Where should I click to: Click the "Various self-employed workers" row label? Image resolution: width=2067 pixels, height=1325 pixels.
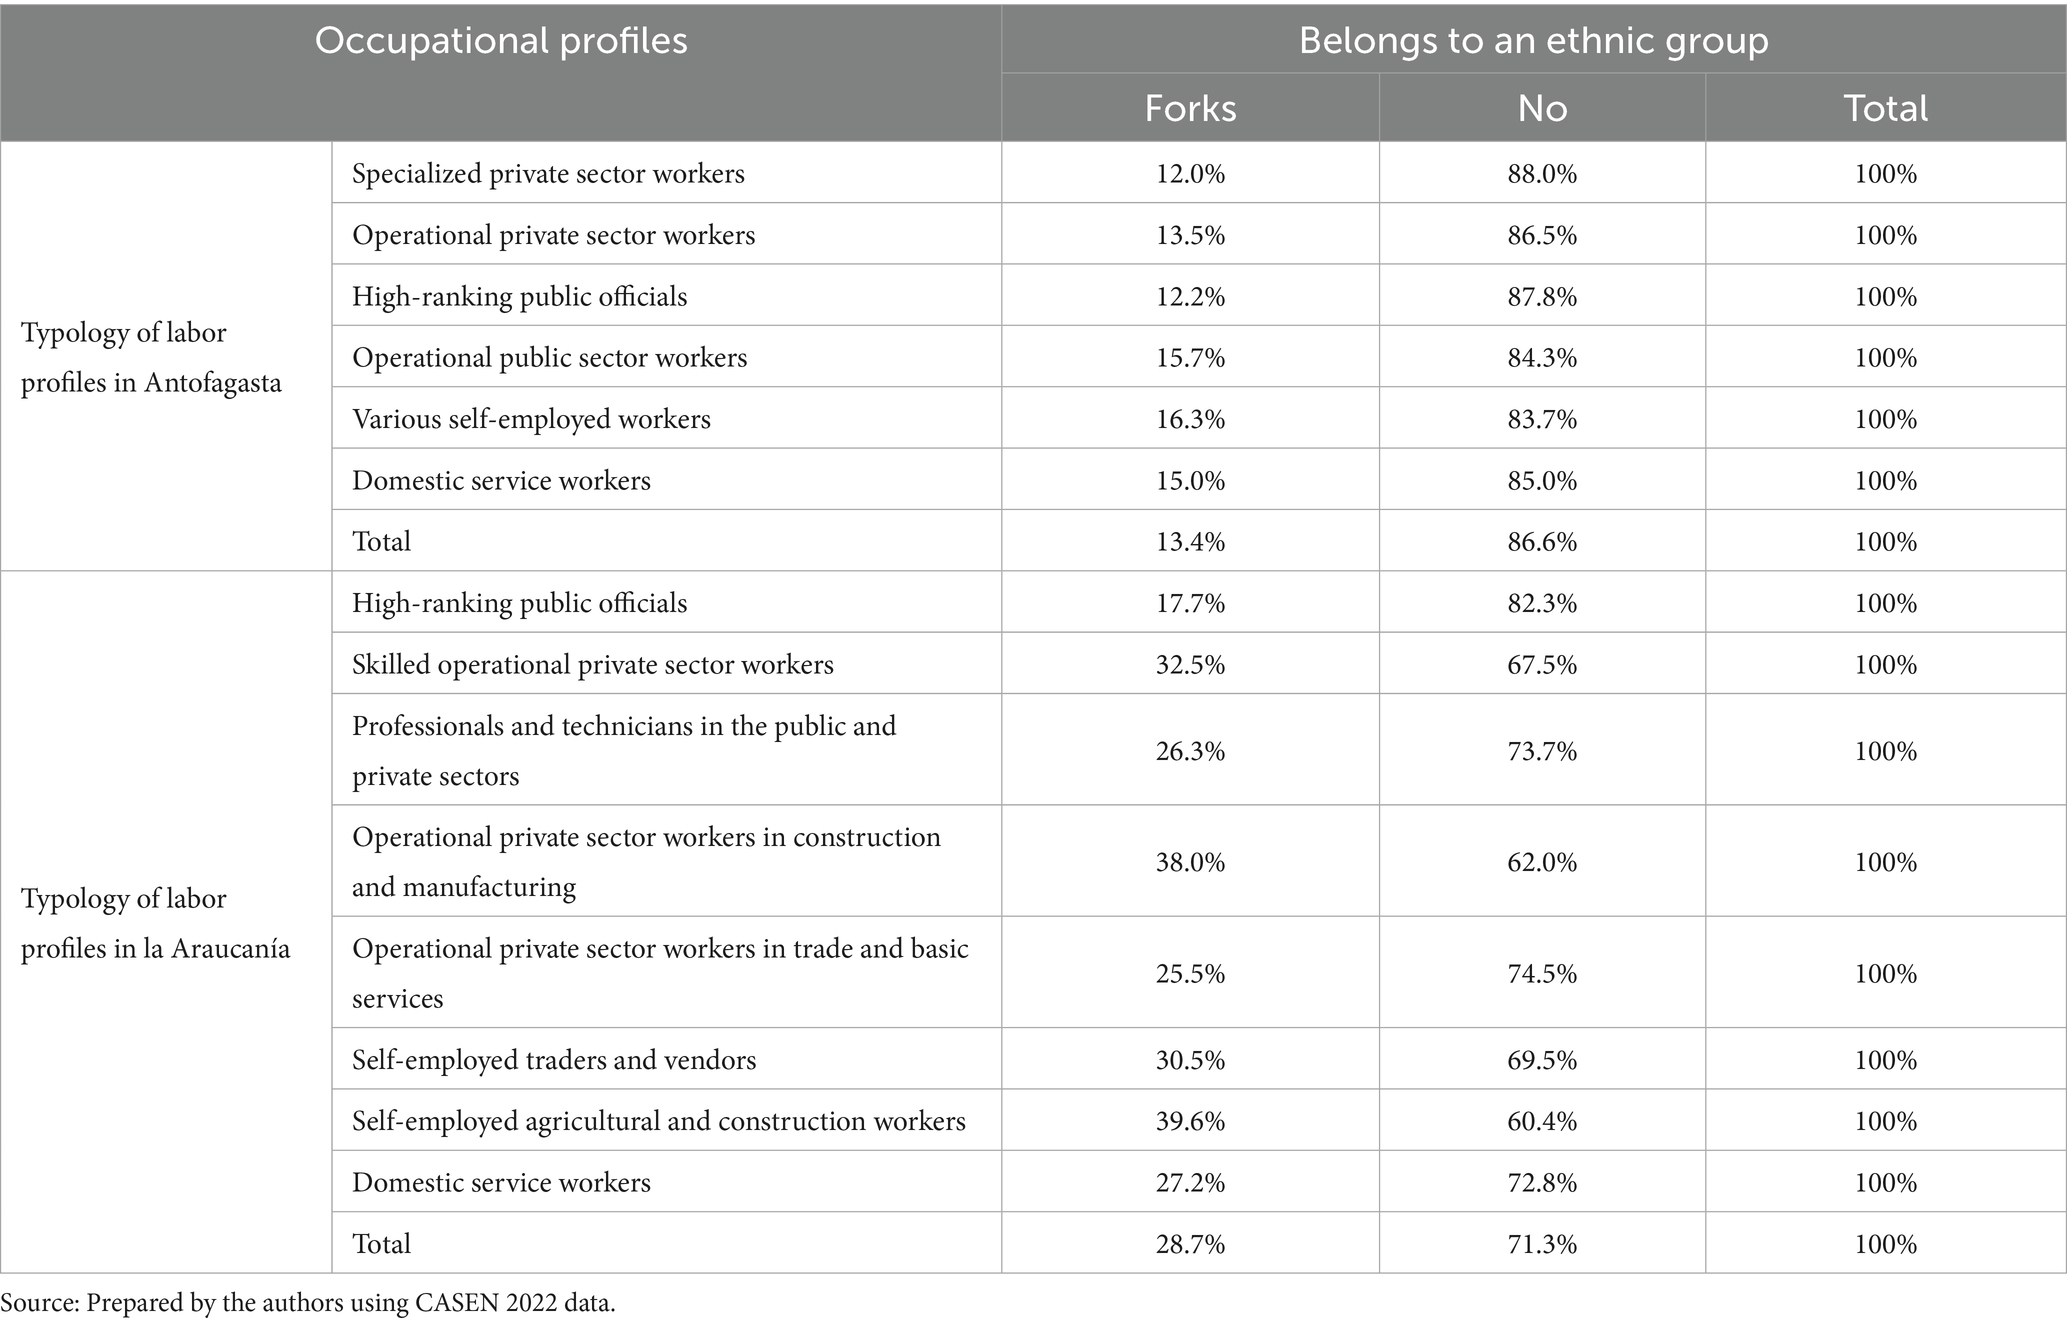click(531, 419)
